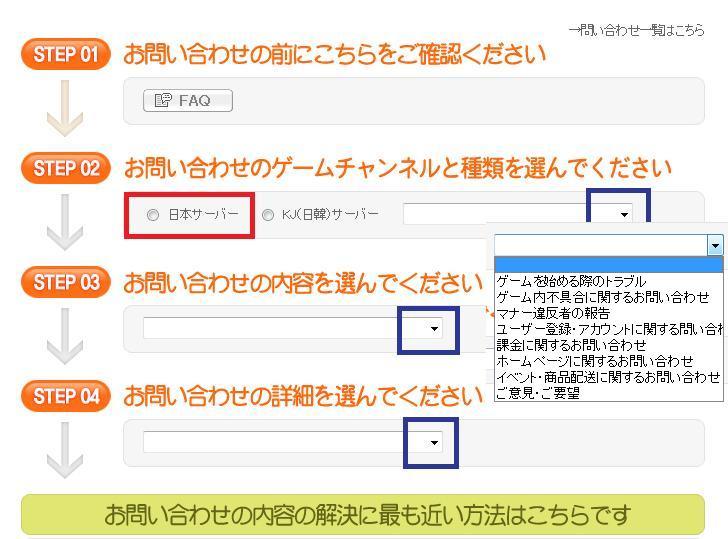
Task: Select イベント・商品配送に関するお問い合わせ option
Action: (607, 377)
